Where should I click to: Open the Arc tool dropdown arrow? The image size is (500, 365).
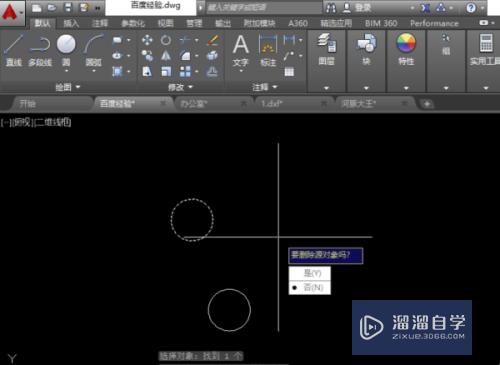pyautogui.click(x=94, y=71)
